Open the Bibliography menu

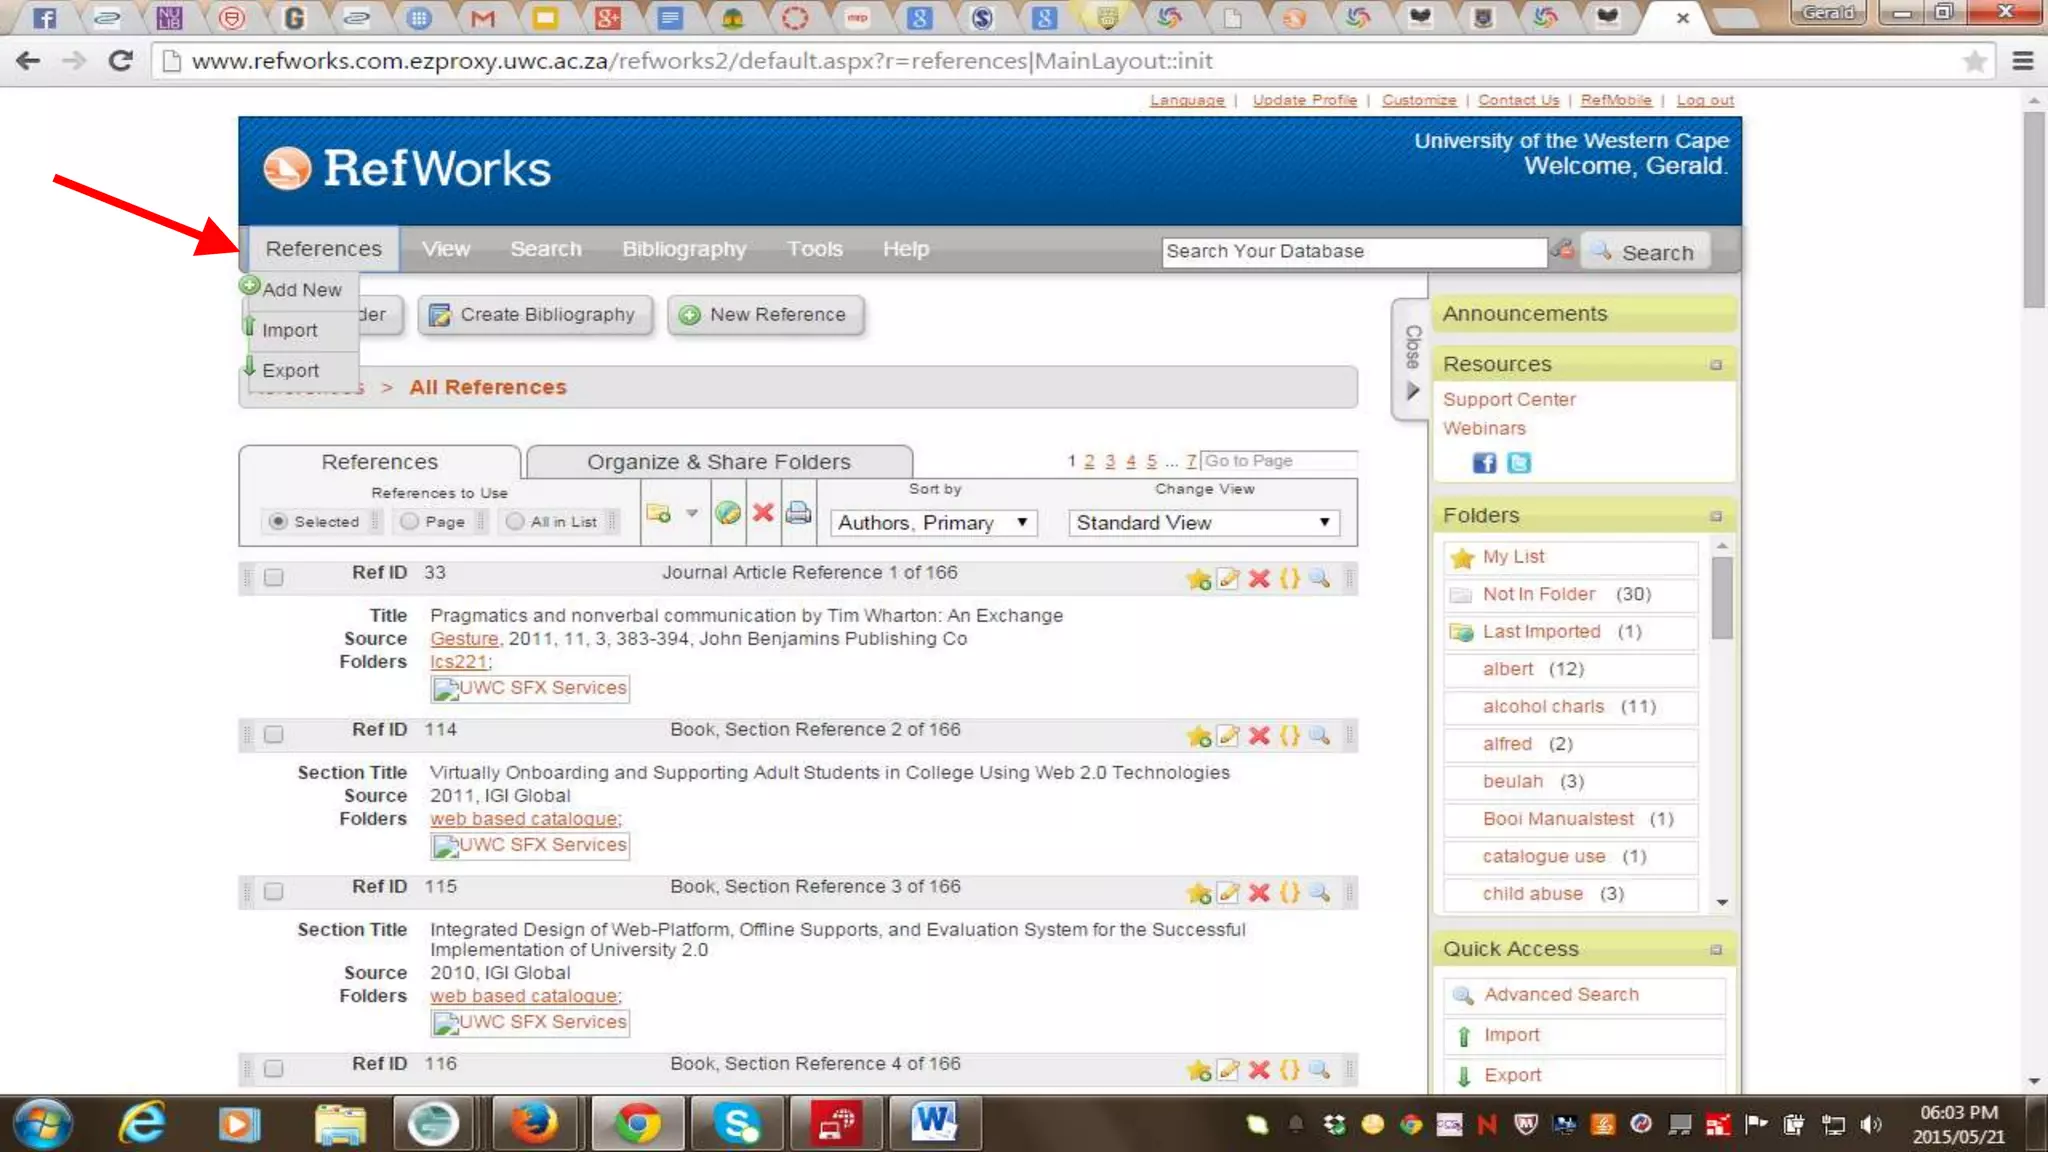(684, 249)
